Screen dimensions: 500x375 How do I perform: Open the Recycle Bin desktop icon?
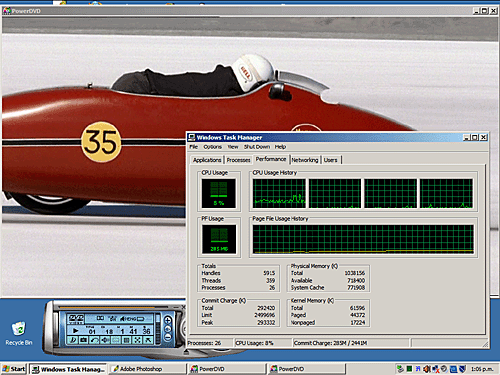pos(19,333)
